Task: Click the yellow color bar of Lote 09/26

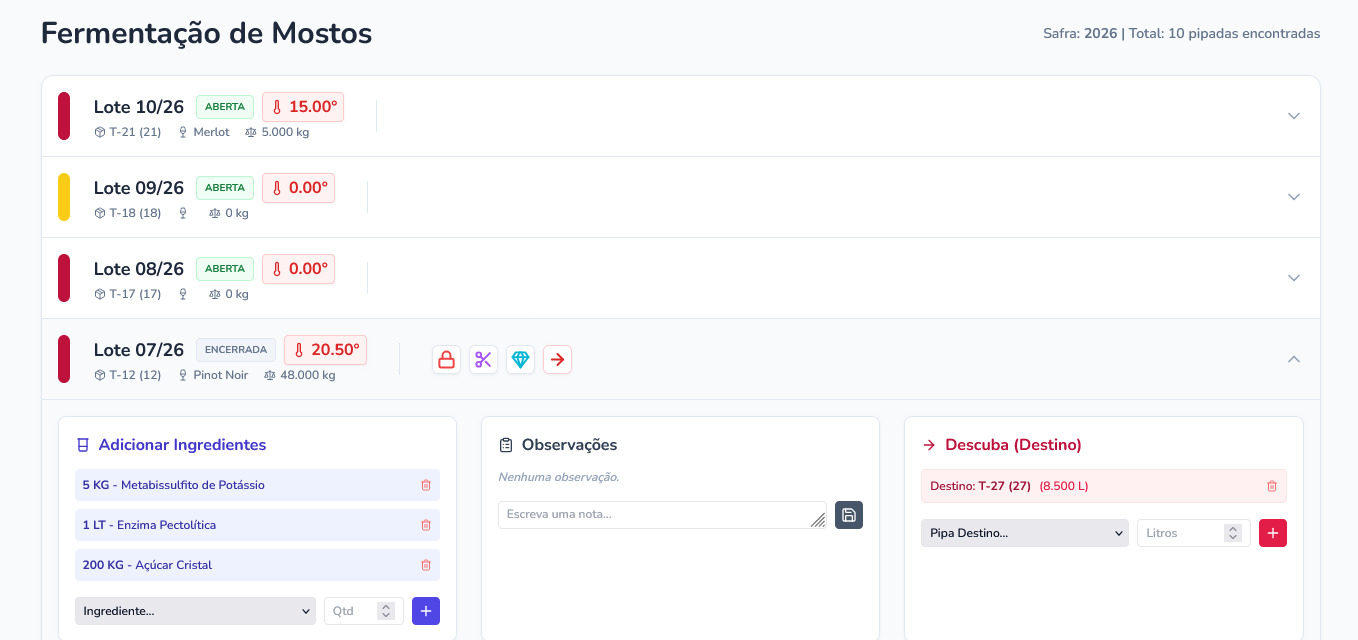Action: click(x=64, y=197)
